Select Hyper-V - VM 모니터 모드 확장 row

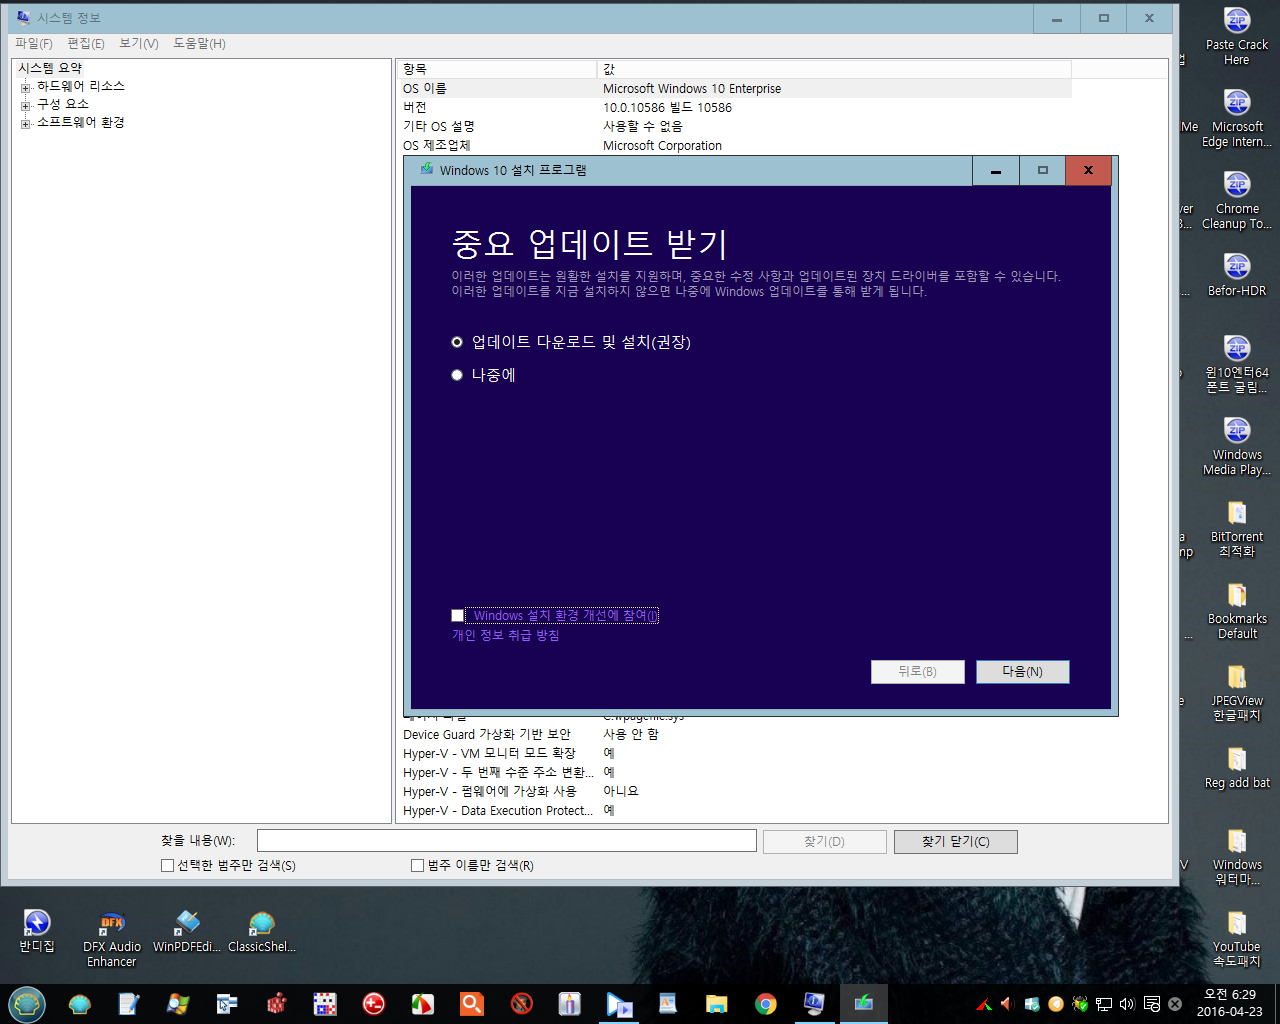(x=735, y=754)
